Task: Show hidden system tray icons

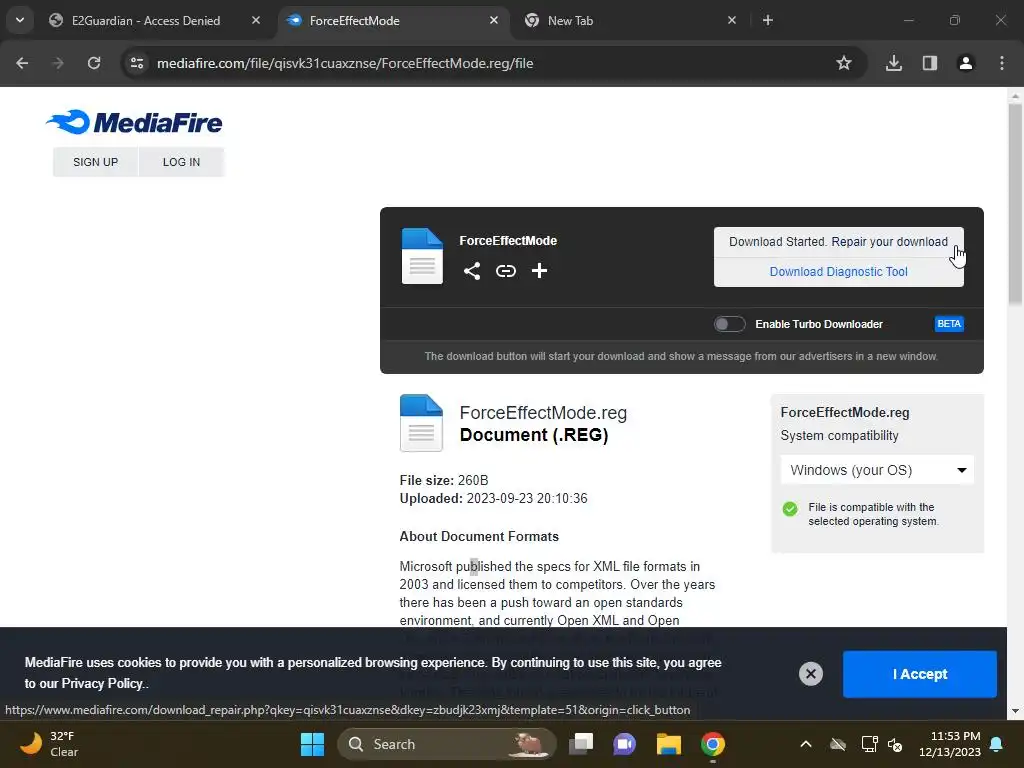Action: [806, 744]
